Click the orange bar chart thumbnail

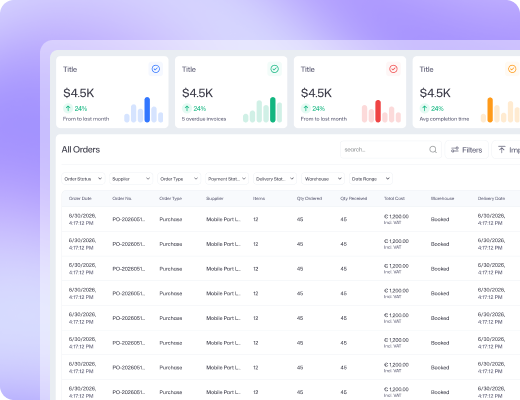pyautogui.click(x=500, y=110)
